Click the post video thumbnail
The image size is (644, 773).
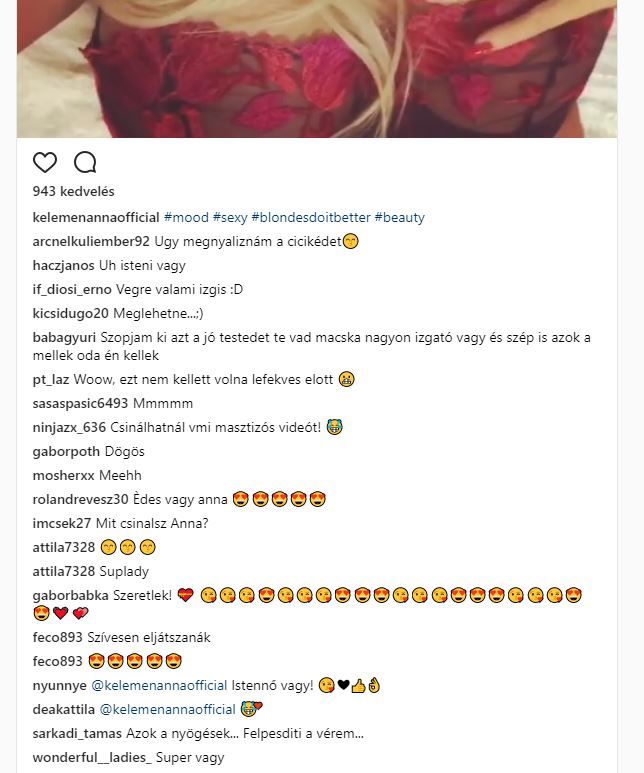pyautogui.click(x=317, y=69)
